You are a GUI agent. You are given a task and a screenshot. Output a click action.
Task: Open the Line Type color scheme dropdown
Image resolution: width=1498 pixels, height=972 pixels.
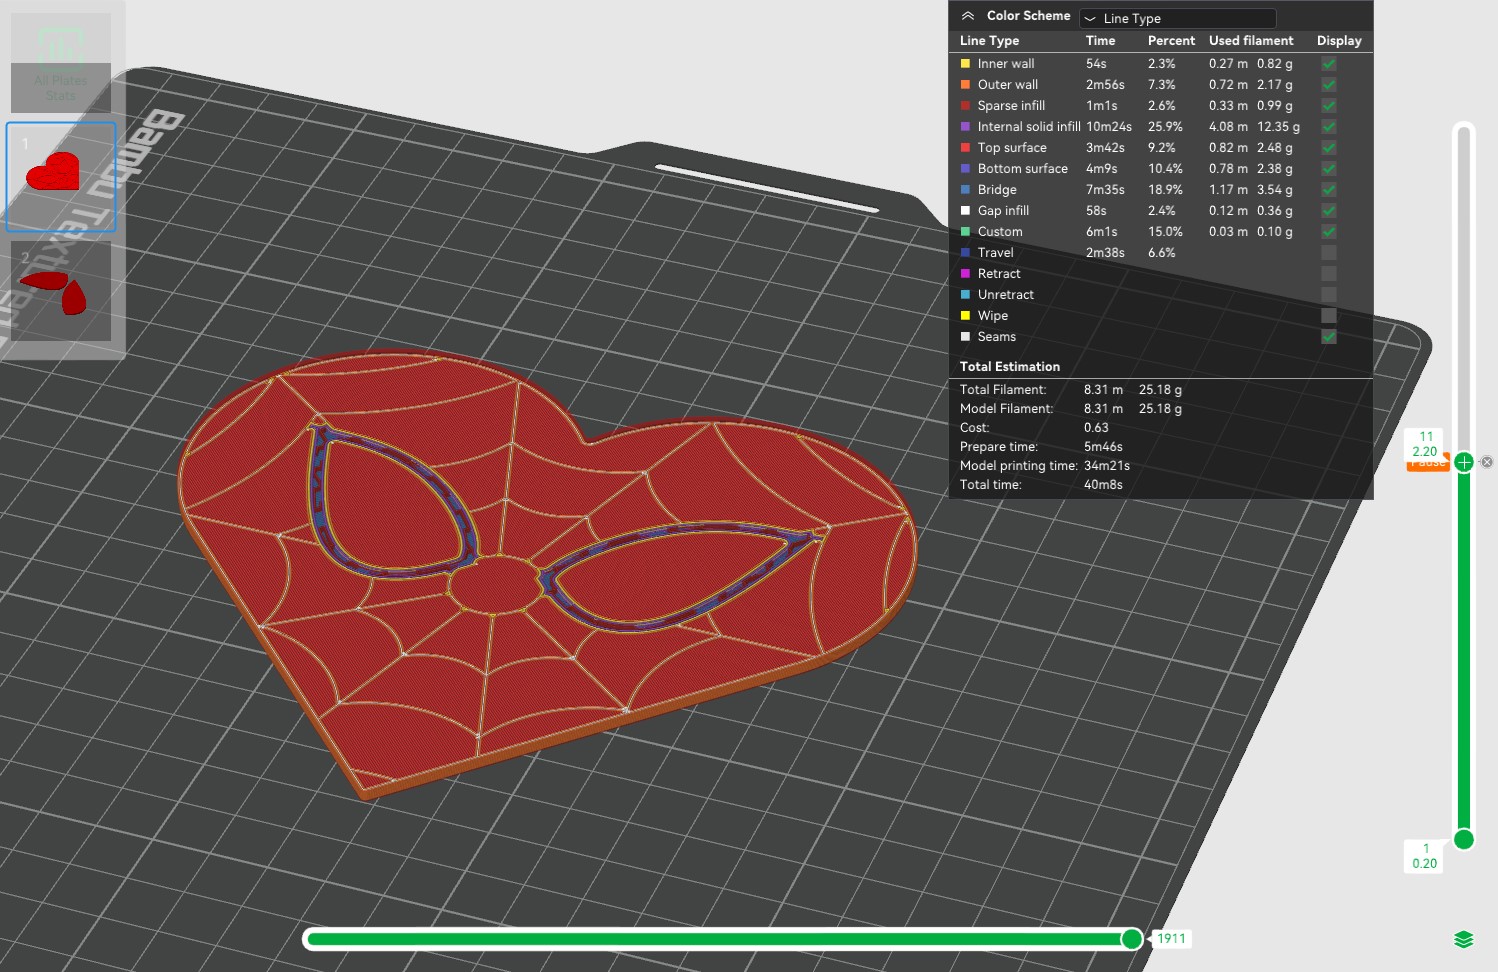pyautogui.click(x=1177, y=18)
